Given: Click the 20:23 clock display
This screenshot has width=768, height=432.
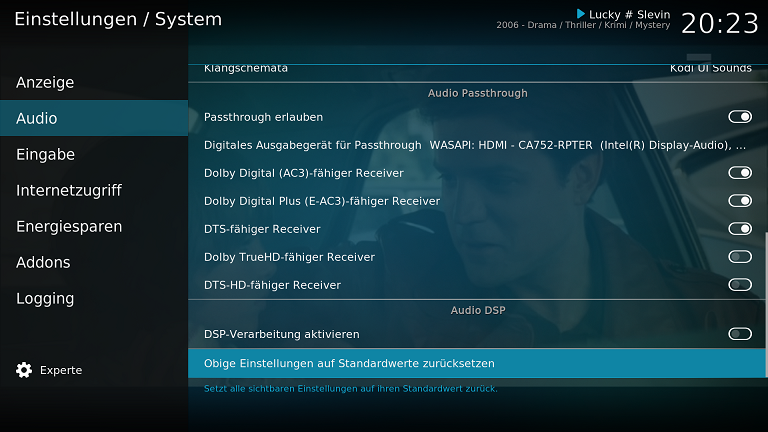Looking at the screenshot, I should (x=720, y=23).
